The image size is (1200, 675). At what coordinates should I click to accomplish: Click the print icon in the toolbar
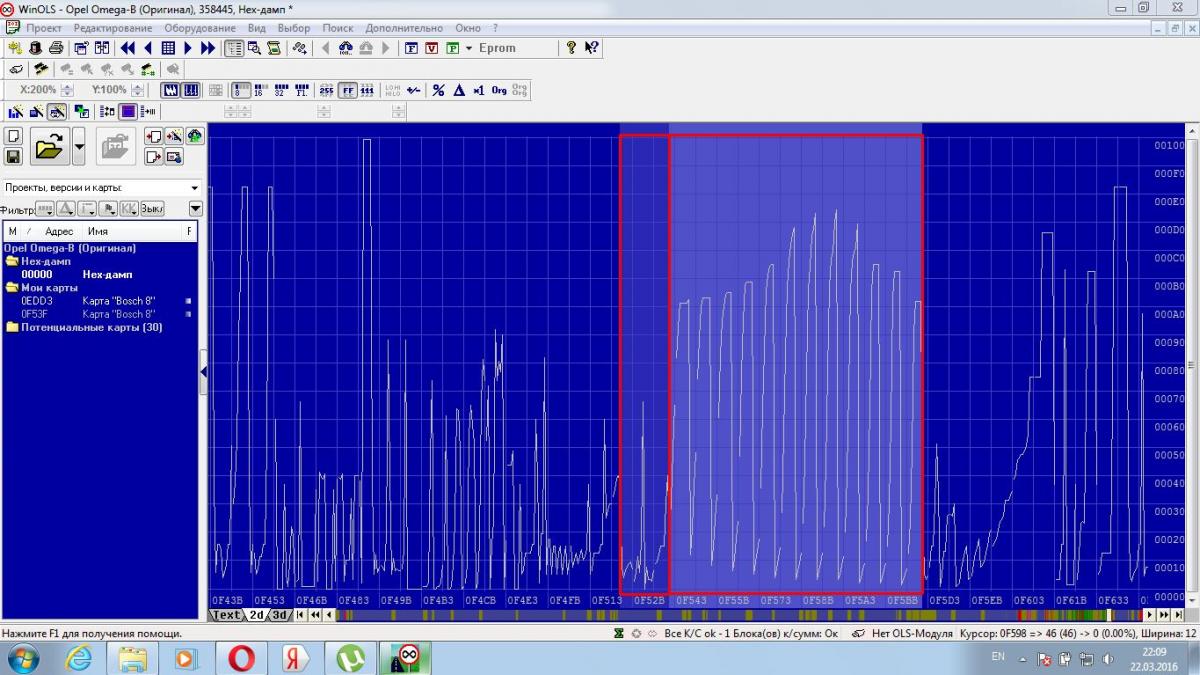pos(56,48)
